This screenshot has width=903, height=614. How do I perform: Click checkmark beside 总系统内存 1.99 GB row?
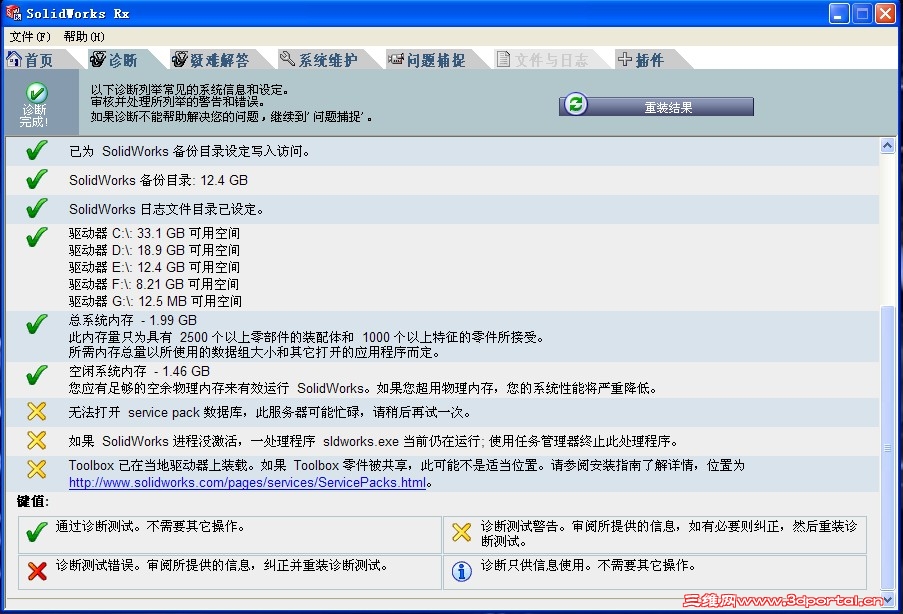(37, 324)
